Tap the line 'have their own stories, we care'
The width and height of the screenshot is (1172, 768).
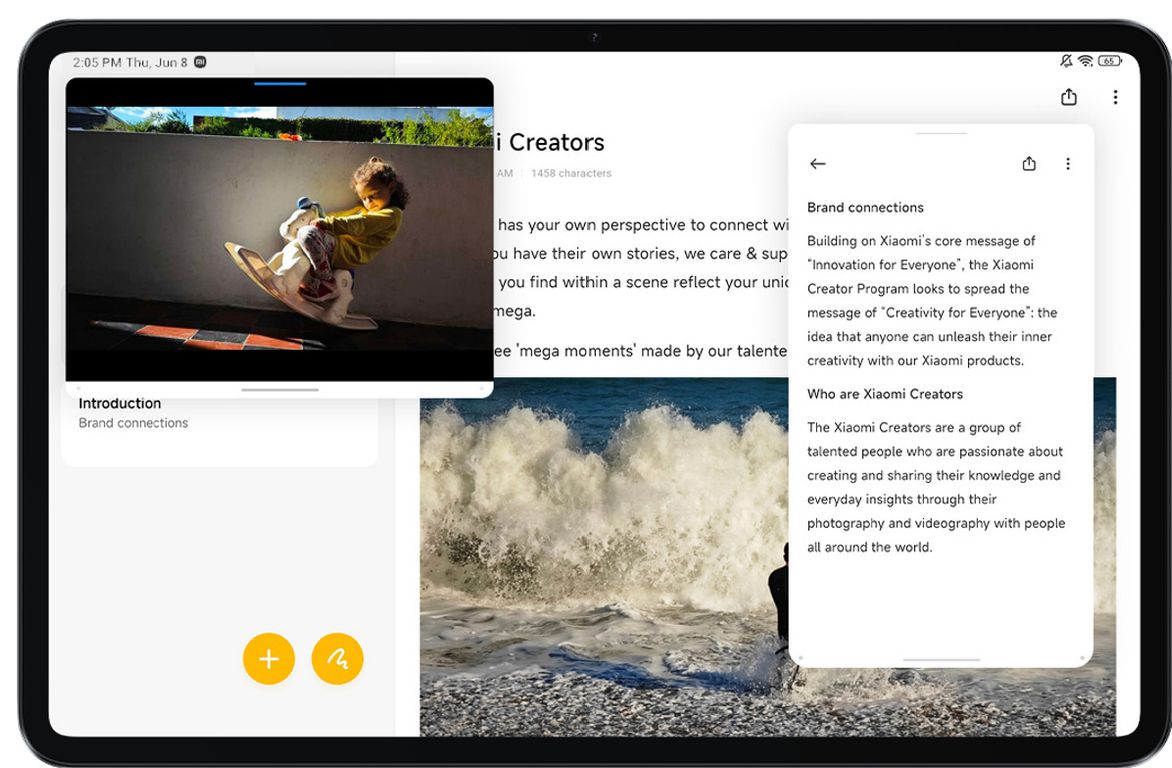click(x=641, y=254)
